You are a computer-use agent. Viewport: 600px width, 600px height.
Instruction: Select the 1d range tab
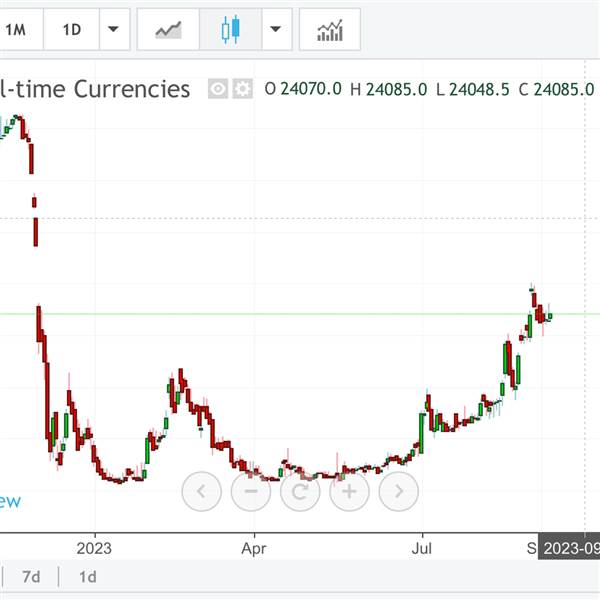pos(88,577)
